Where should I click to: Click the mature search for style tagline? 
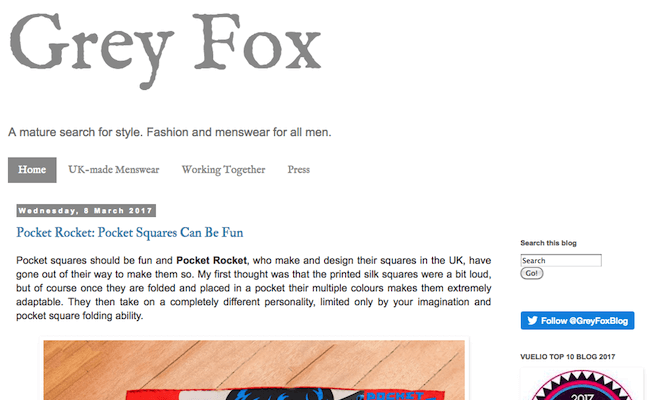click(169, 132)
